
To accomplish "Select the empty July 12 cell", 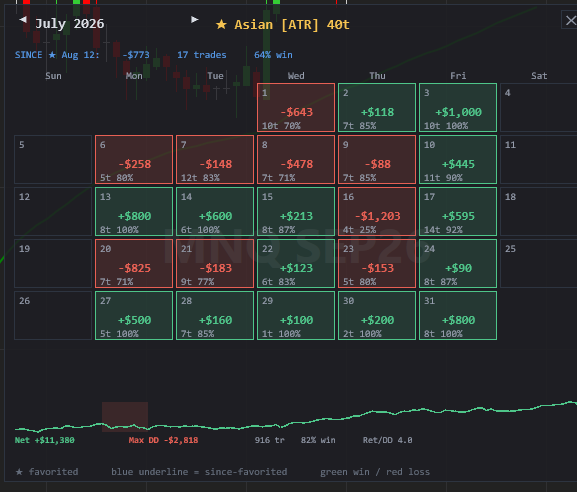I will tap(53, 211).
